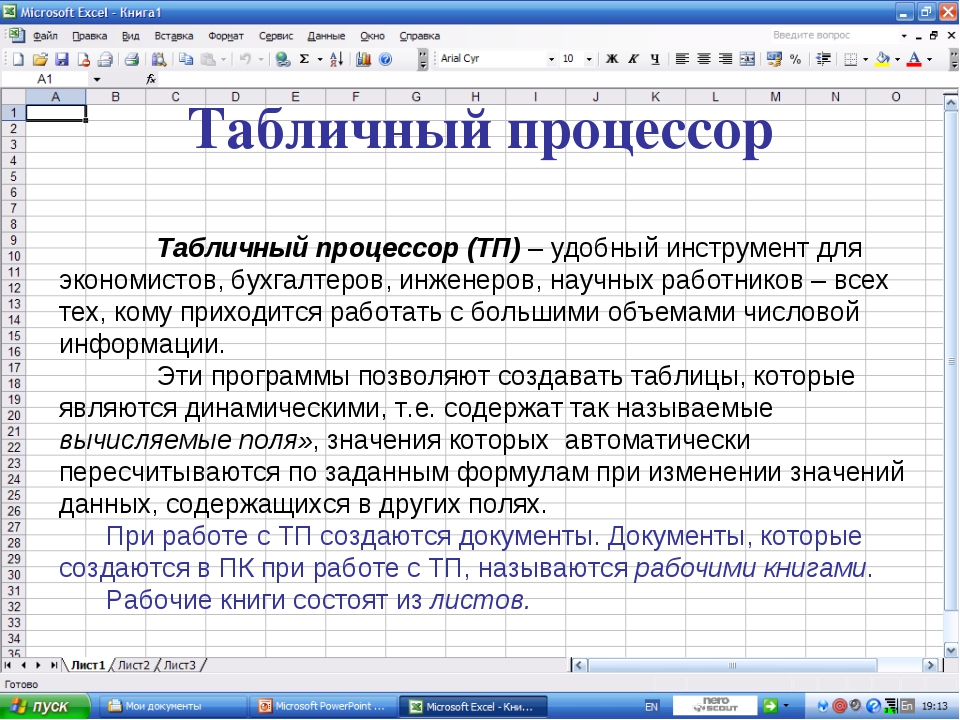This screenshot has width=960, height=720.
Task: Click the Sort Ascending icon
Action: tap(336, 59)
